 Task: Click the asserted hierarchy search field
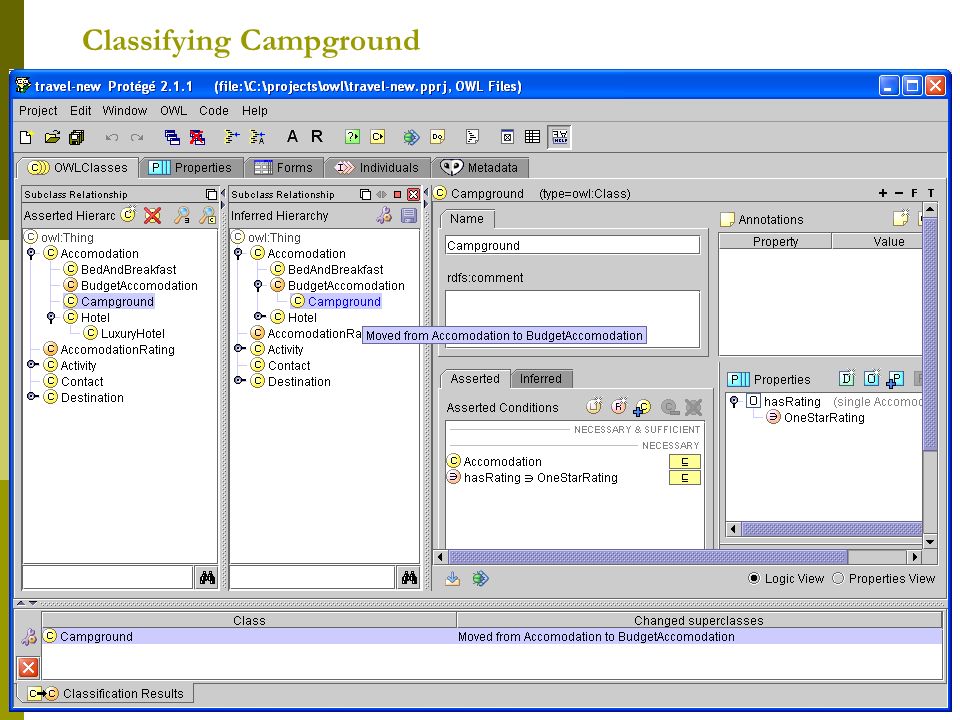coord(108,577)
